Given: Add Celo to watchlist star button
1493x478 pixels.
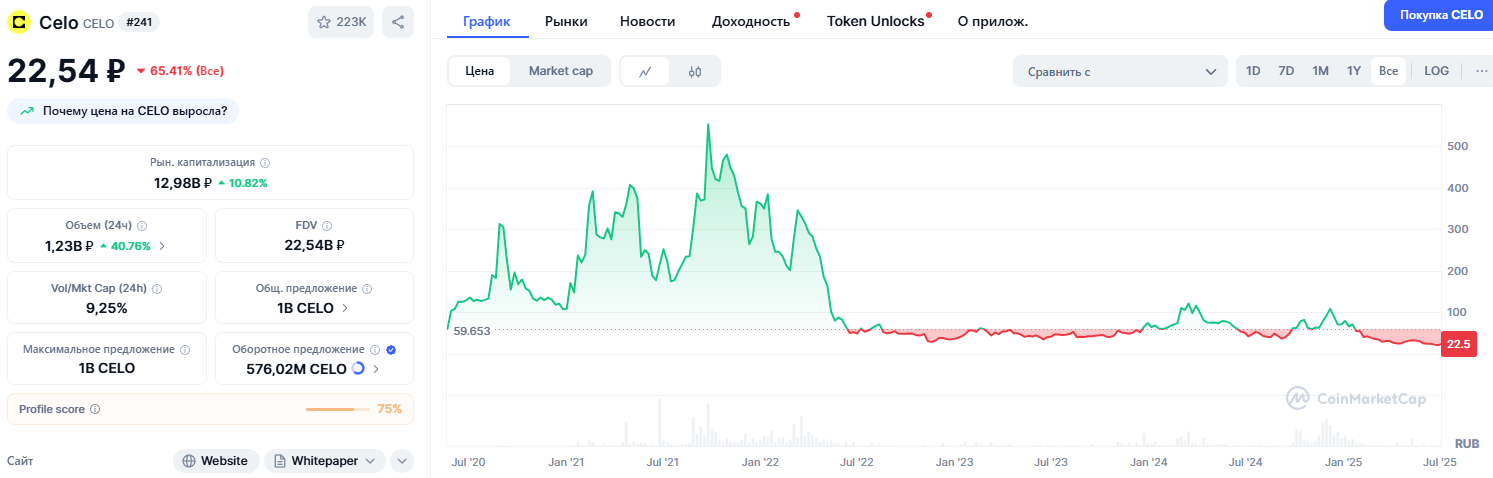Looking at the screenshot, I should pyautogui.click(x=341, y=22).
